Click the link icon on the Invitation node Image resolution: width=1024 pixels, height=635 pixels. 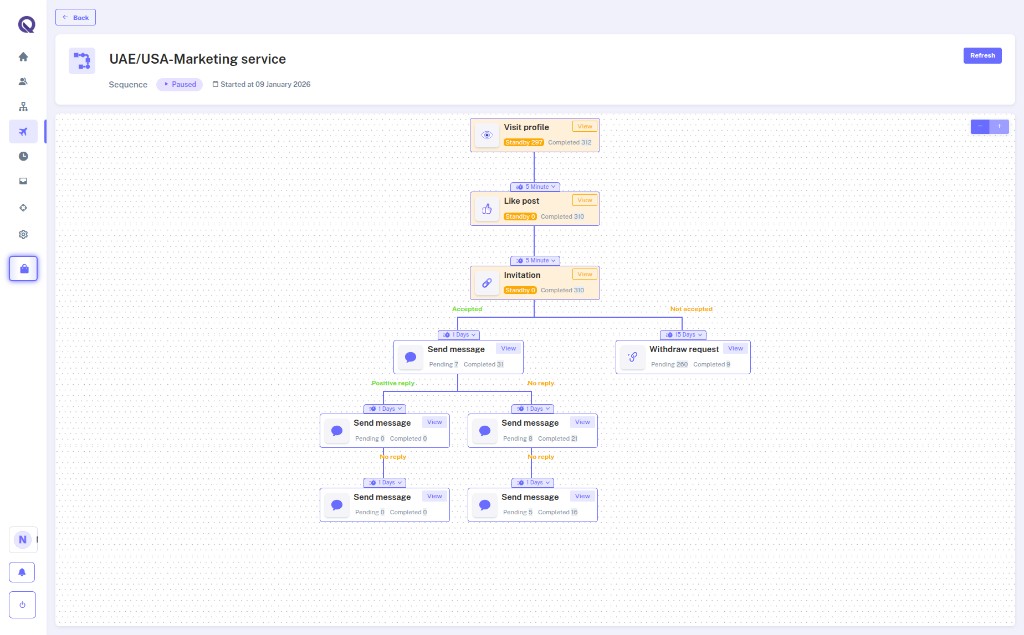tap(487, 282)
